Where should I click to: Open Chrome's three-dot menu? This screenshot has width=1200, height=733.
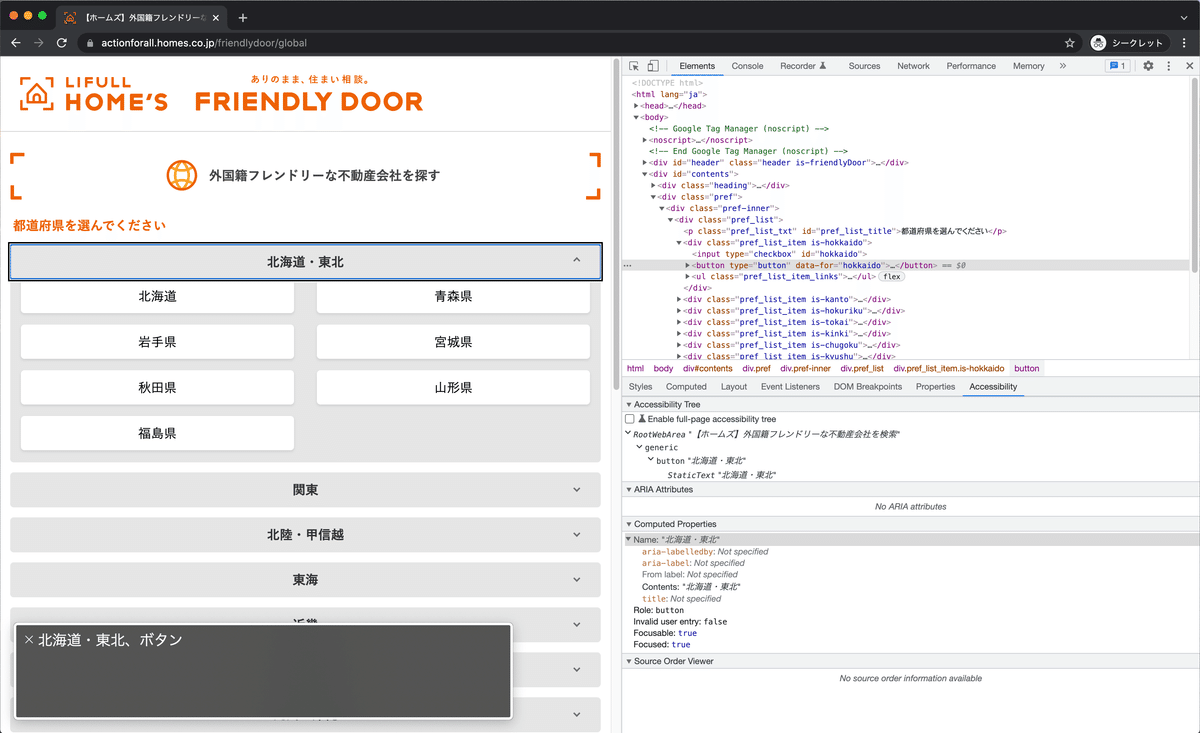(1185, 43)
